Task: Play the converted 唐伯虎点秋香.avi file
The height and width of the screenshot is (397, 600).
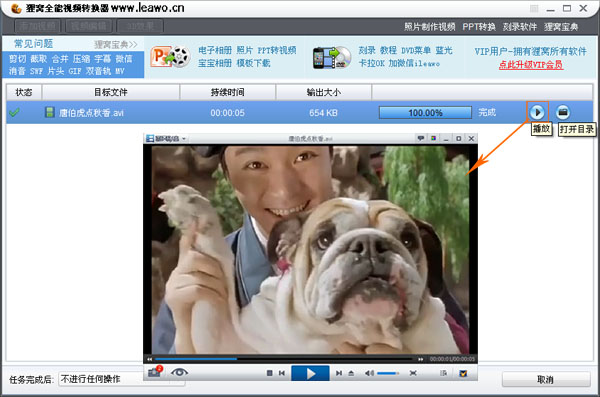Action: pos(537,113)
